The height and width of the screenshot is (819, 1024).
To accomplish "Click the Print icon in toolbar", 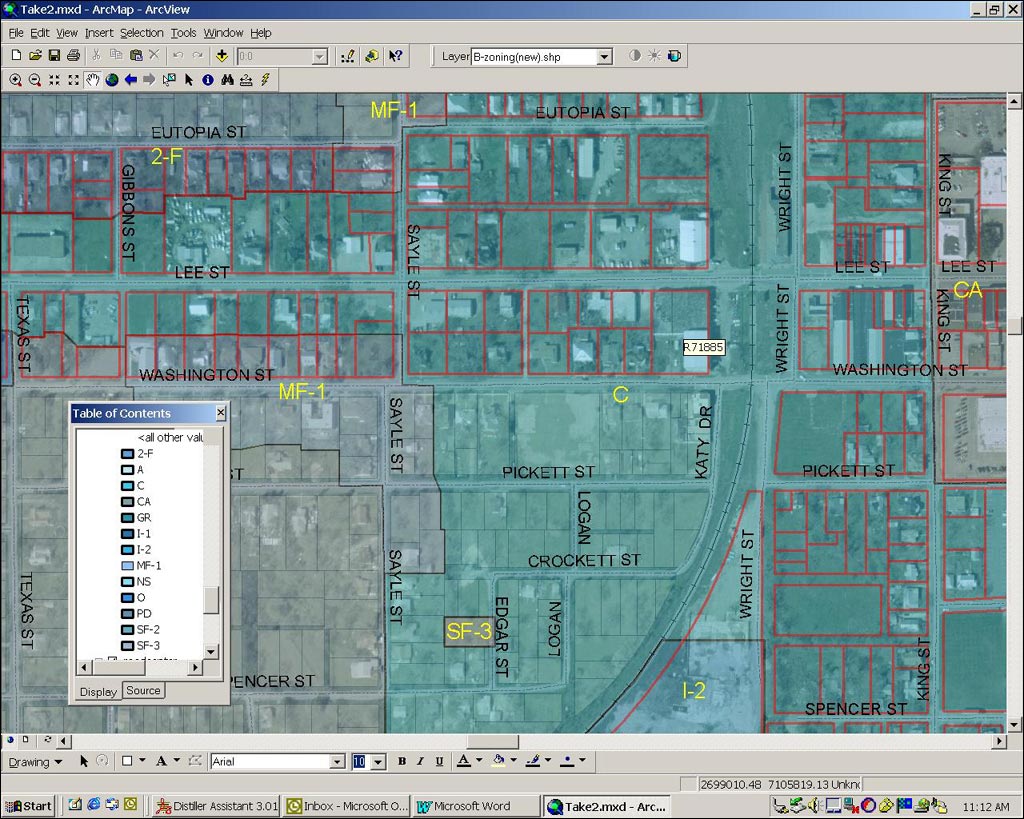I will pos(73,57).
